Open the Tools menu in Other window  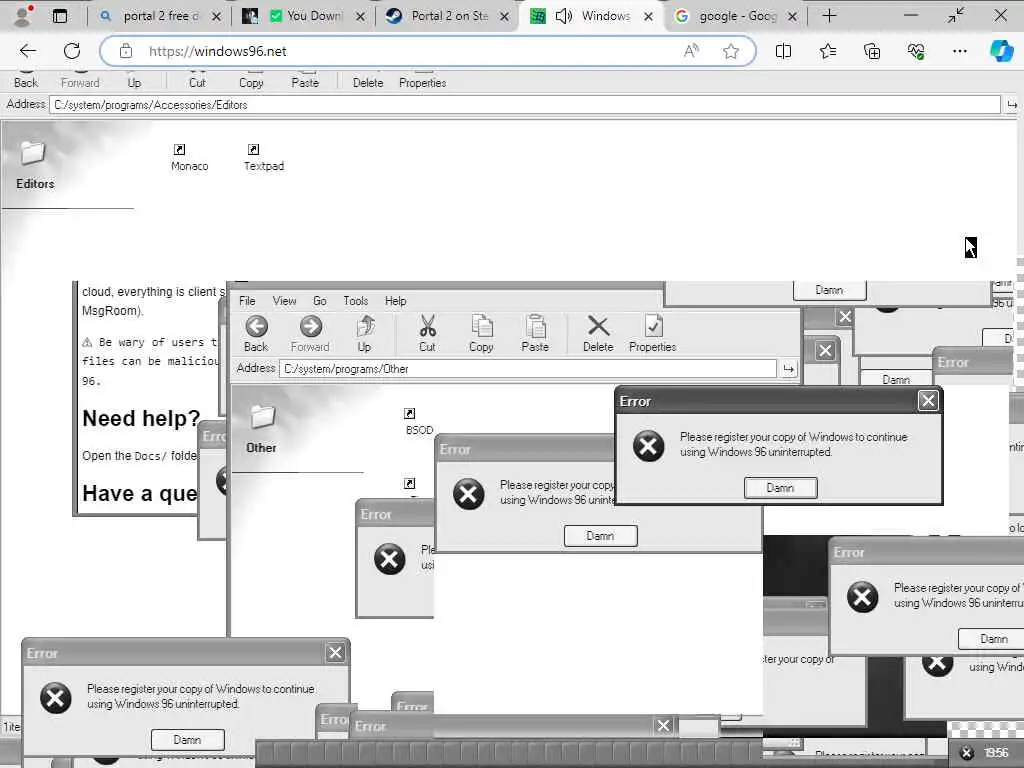click(356, 301)
